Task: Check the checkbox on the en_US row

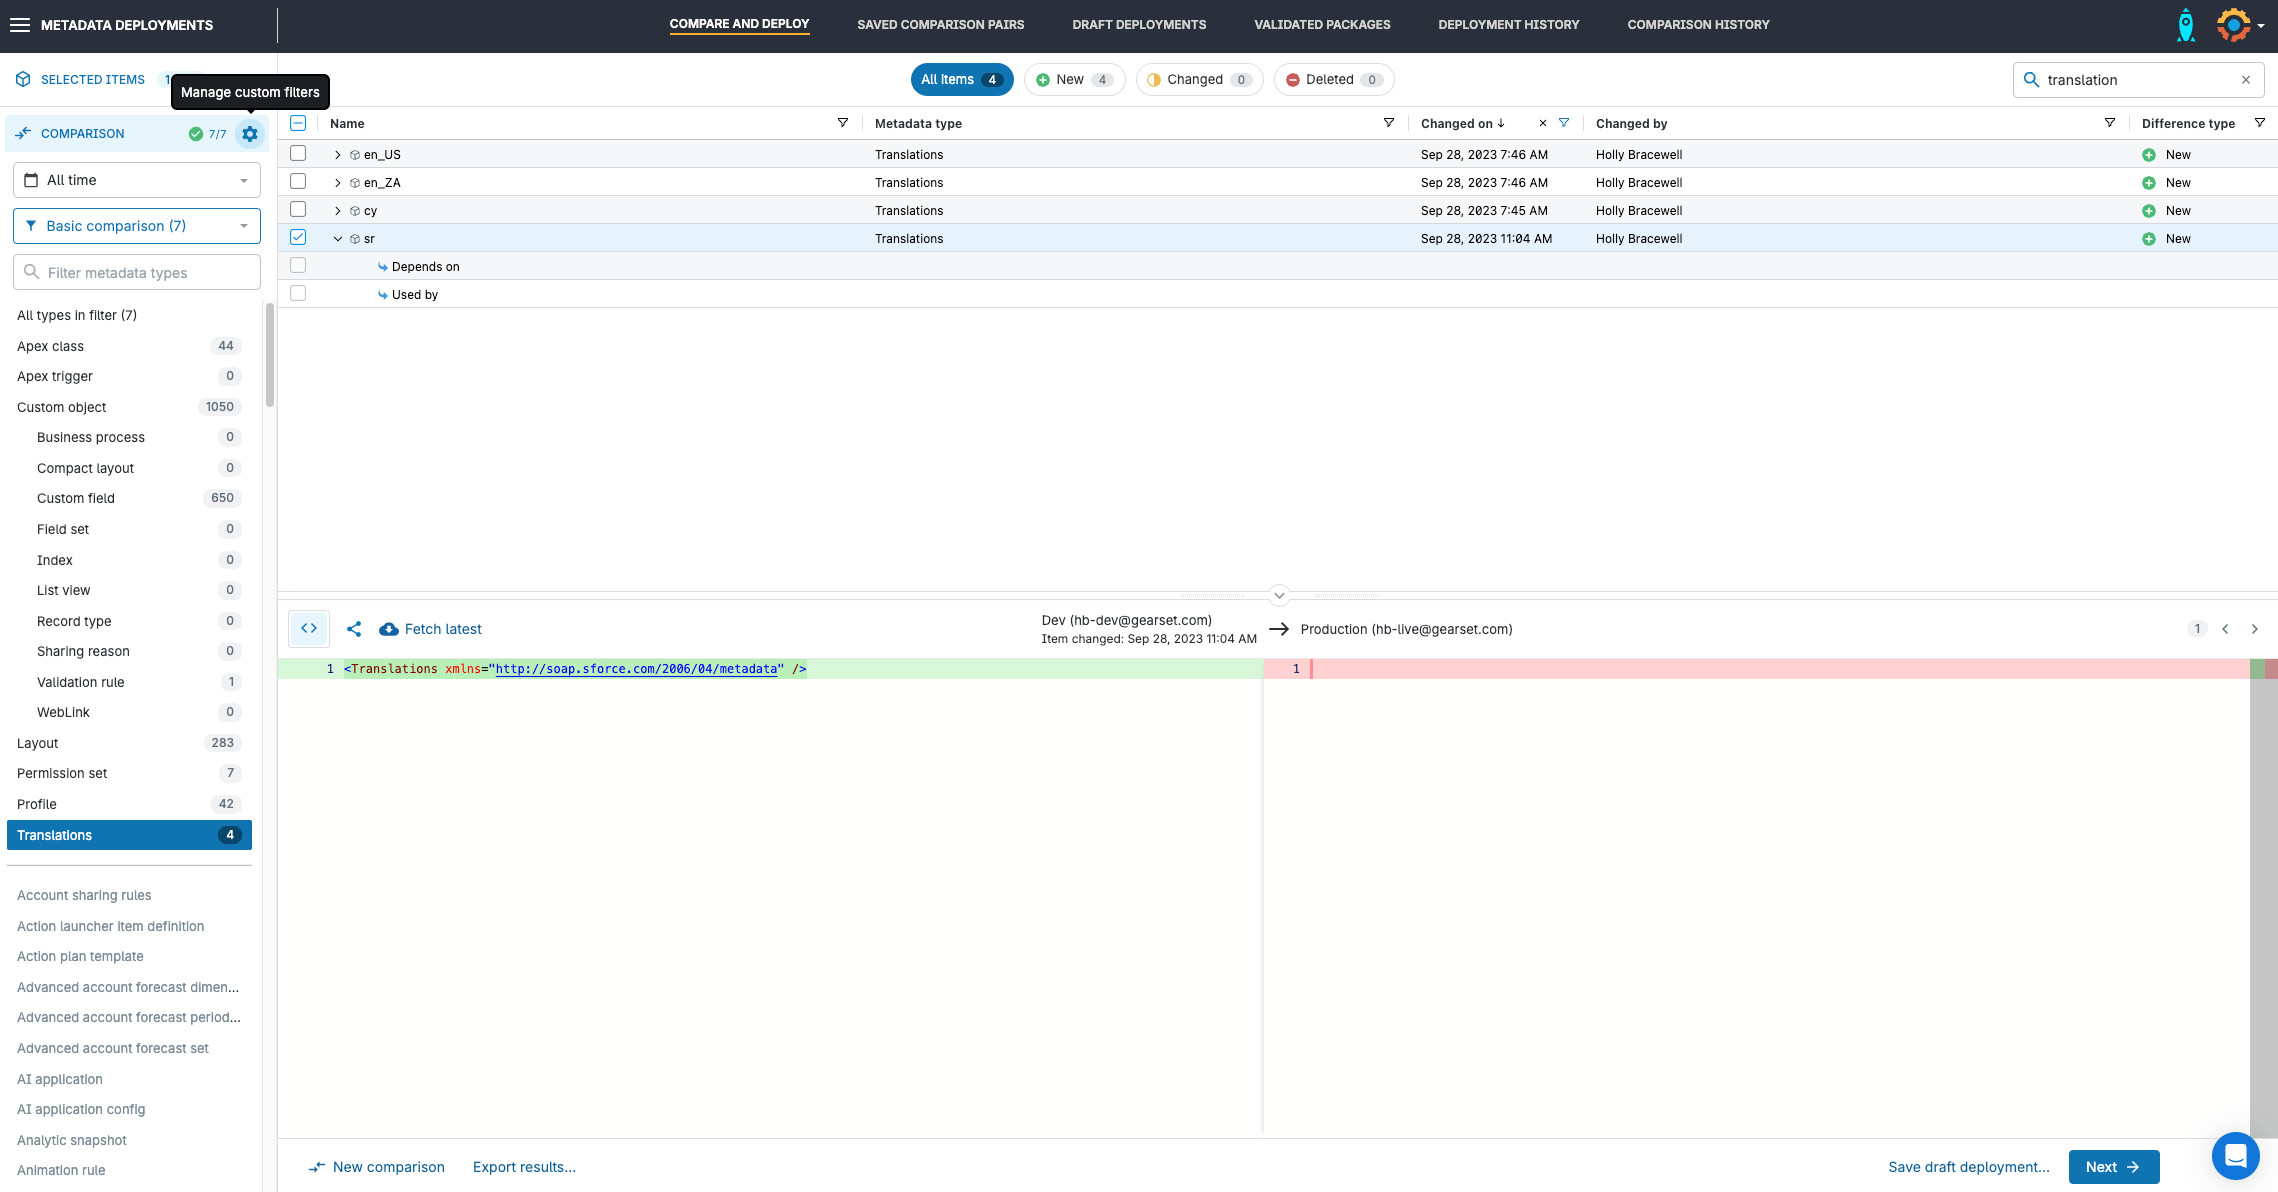Action: point(298,153)
